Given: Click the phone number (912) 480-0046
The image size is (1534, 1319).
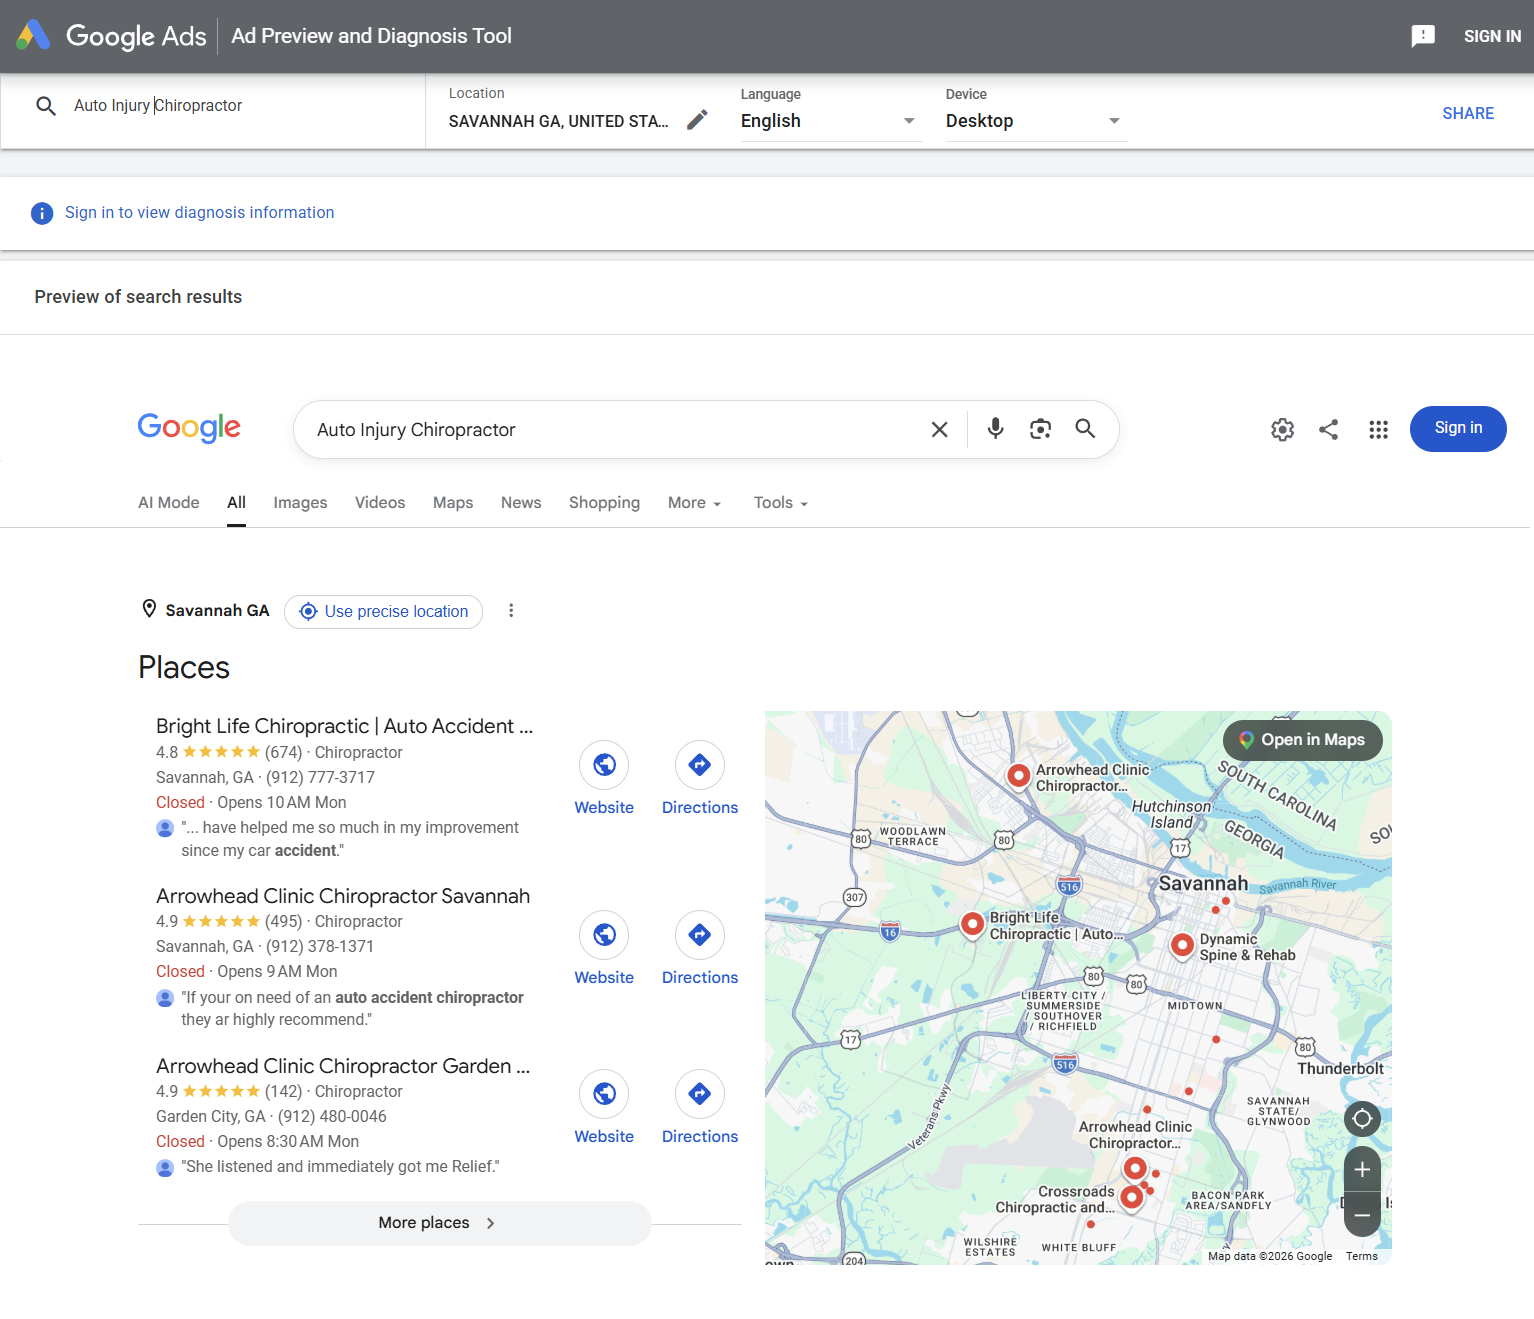Looking at the screenshot, I should point(332,1117).
